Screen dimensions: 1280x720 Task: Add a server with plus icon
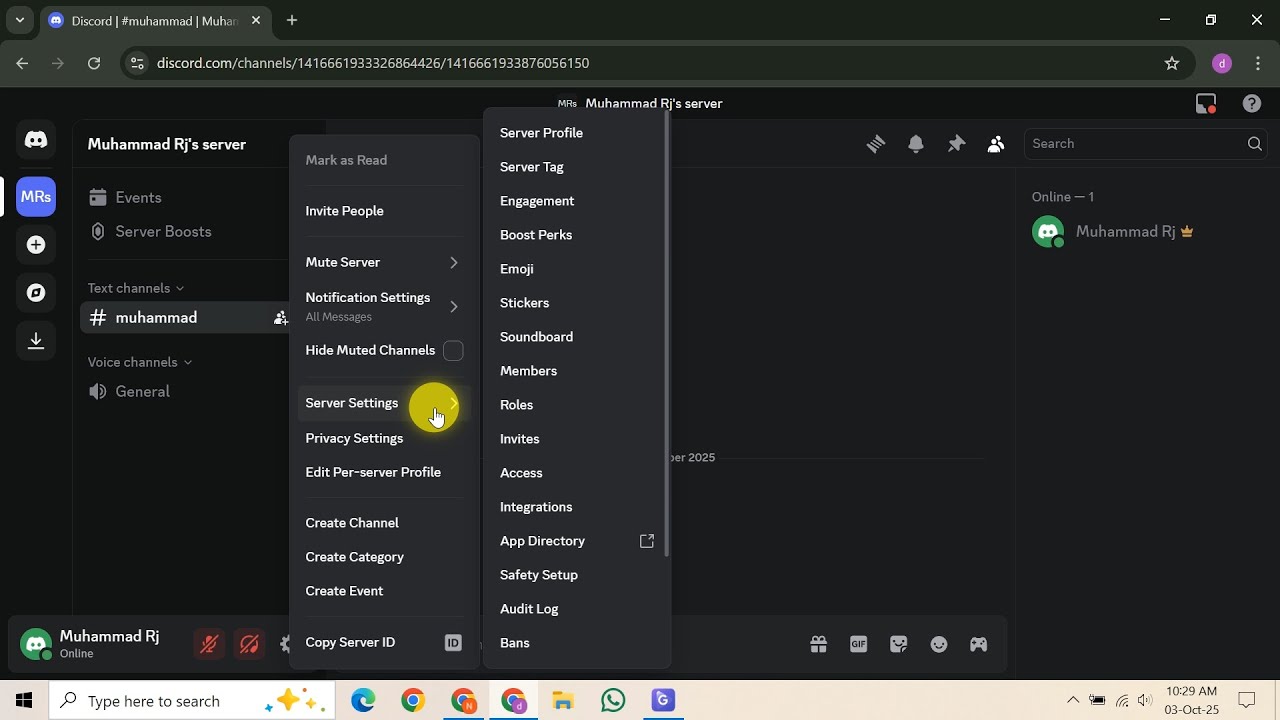(x=36, y=245)
